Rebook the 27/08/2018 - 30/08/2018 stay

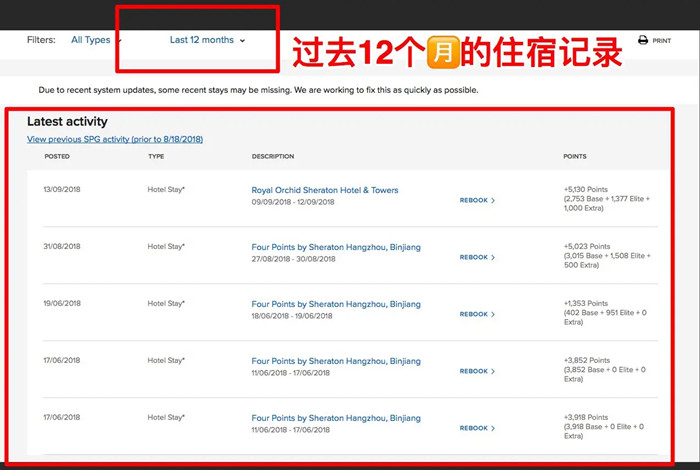[x=477, y=257]
